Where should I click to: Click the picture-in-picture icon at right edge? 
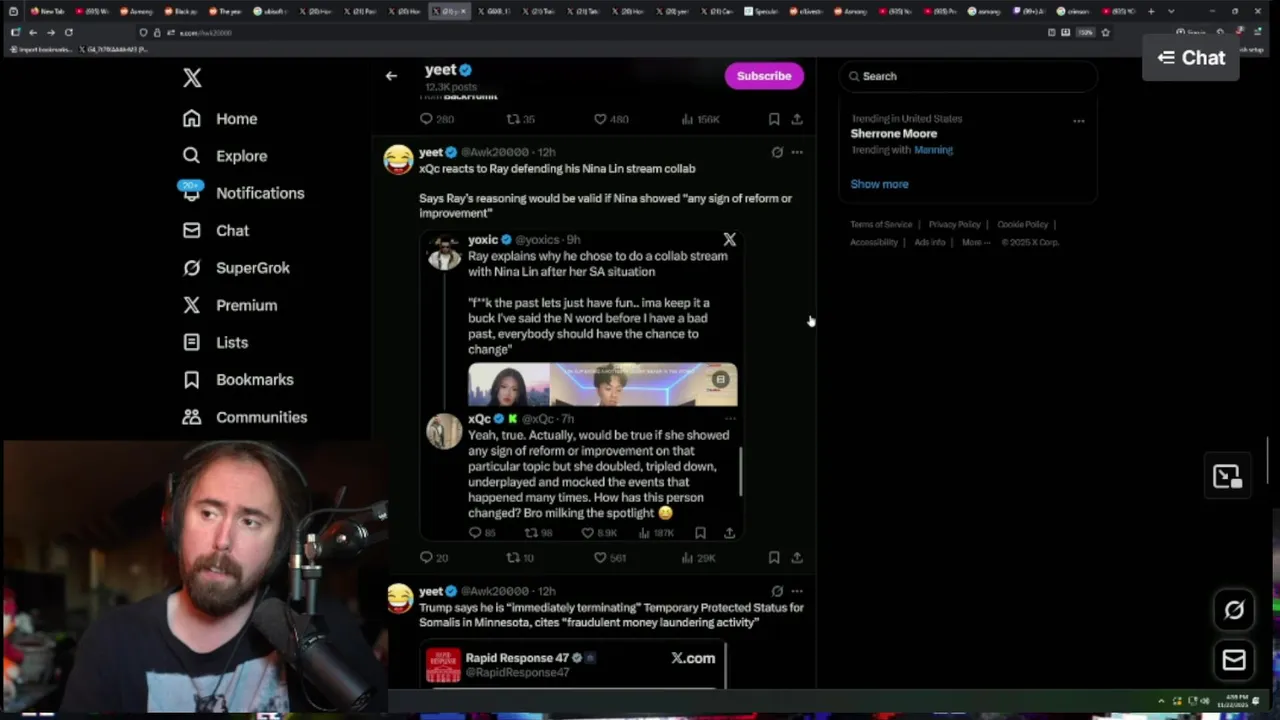pyautogui.click(x=1227, y=477)
